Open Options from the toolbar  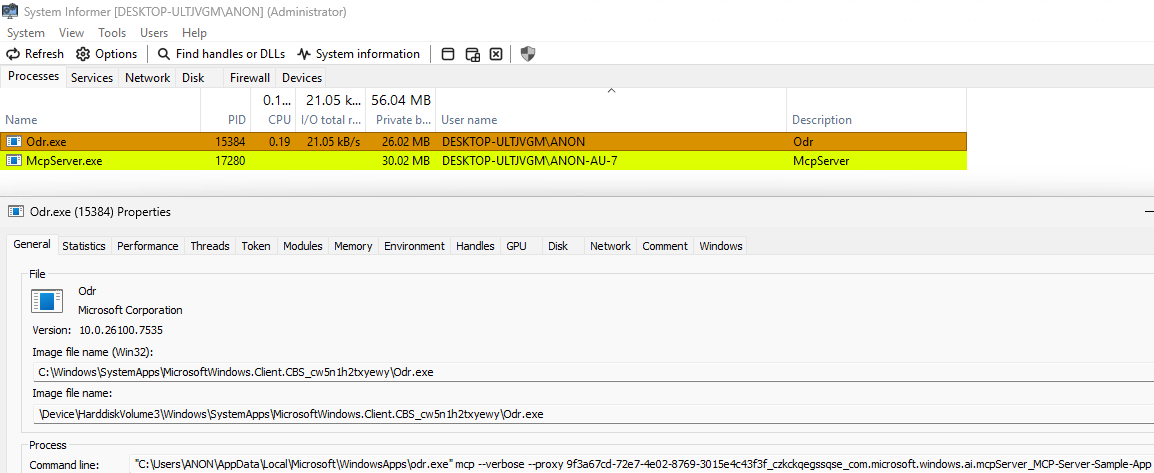(107, 54)
